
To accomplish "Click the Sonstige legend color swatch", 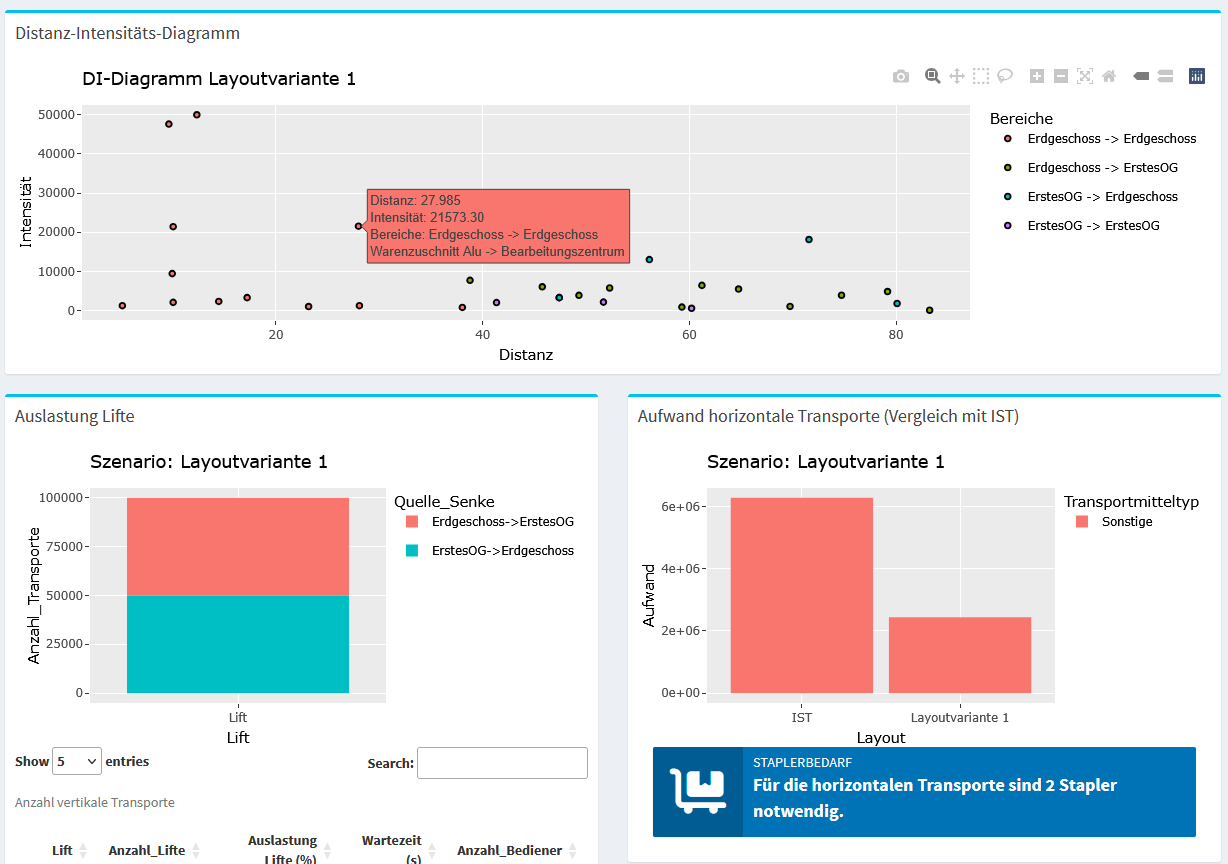I will [x=1082, y=522].
